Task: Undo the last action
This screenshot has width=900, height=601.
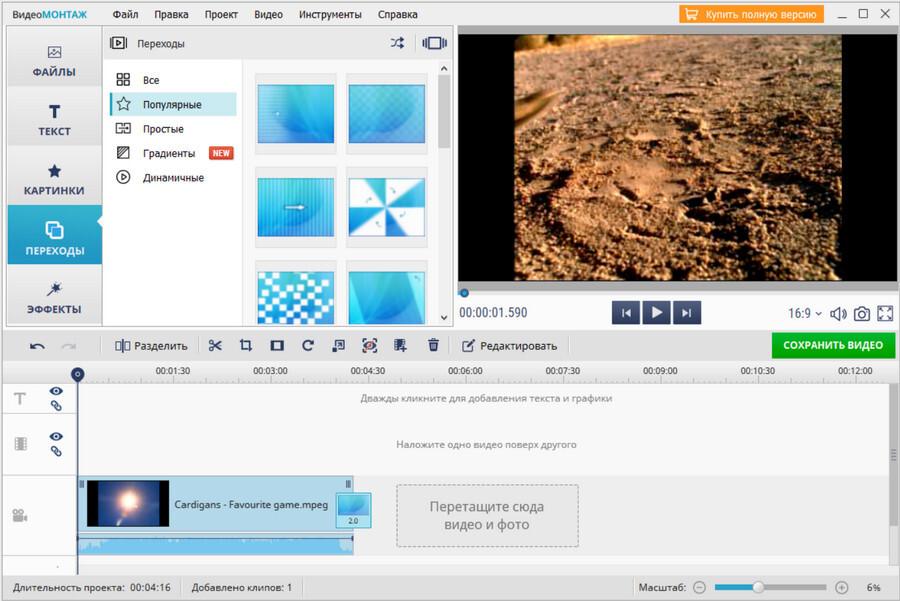Action: [37, 346]
